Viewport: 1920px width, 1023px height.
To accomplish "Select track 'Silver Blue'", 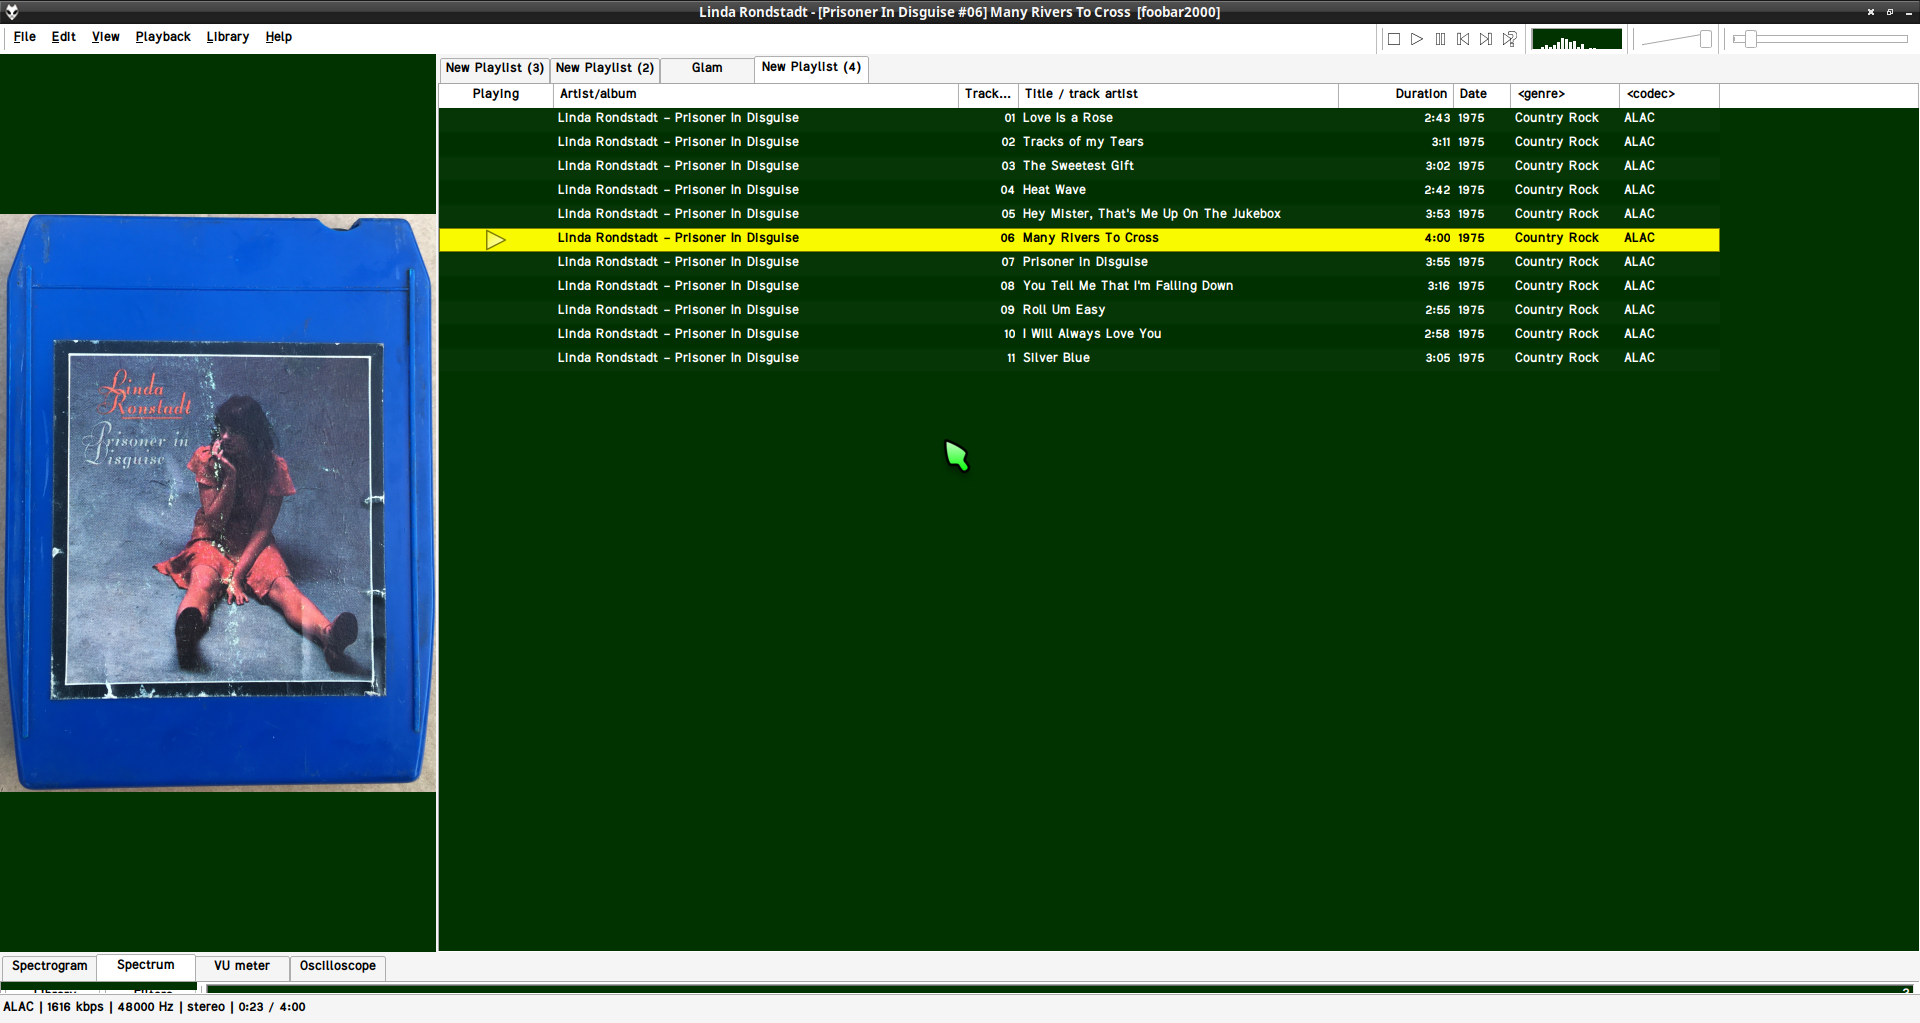I will [x=1079, y=358].
